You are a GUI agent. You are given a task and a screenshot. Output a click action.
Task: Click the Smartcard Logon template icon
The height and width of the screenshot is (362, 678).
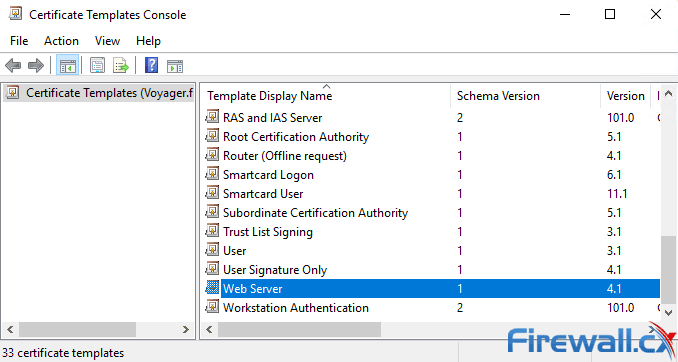212,174
